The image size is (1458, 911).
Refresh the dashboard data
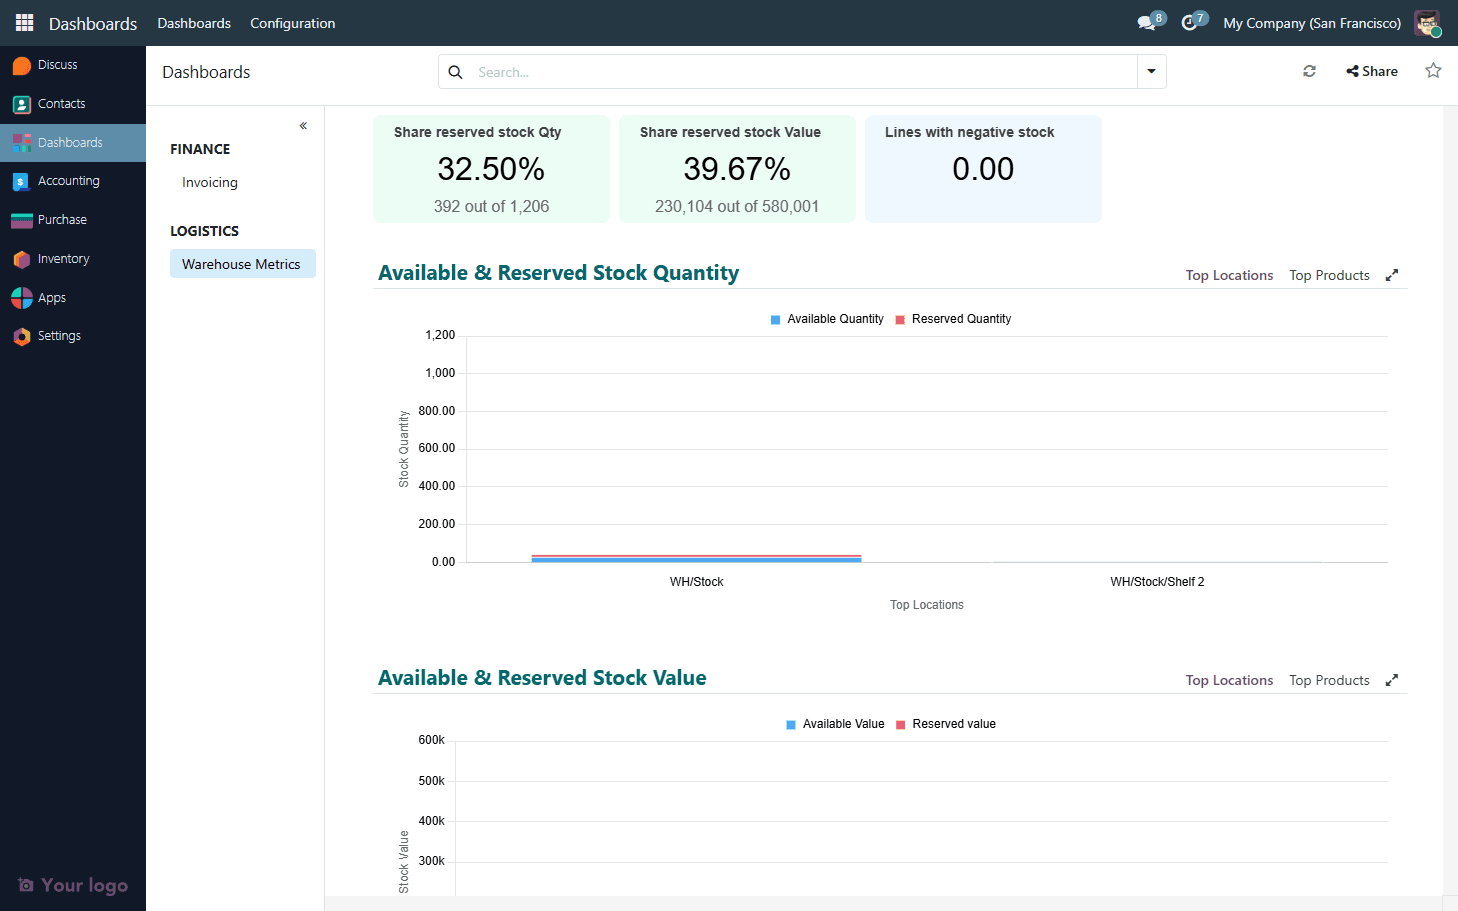[1309, 71]
